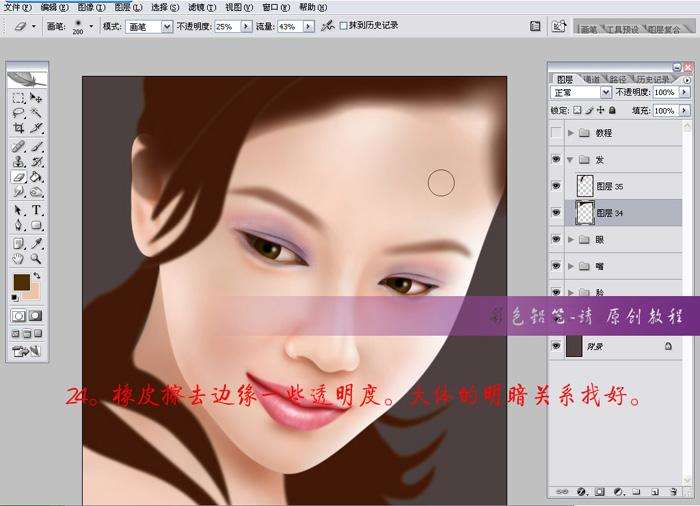Collapse the 发 layer group
This screenshot has width=700, height=506.
coord(571,159)
